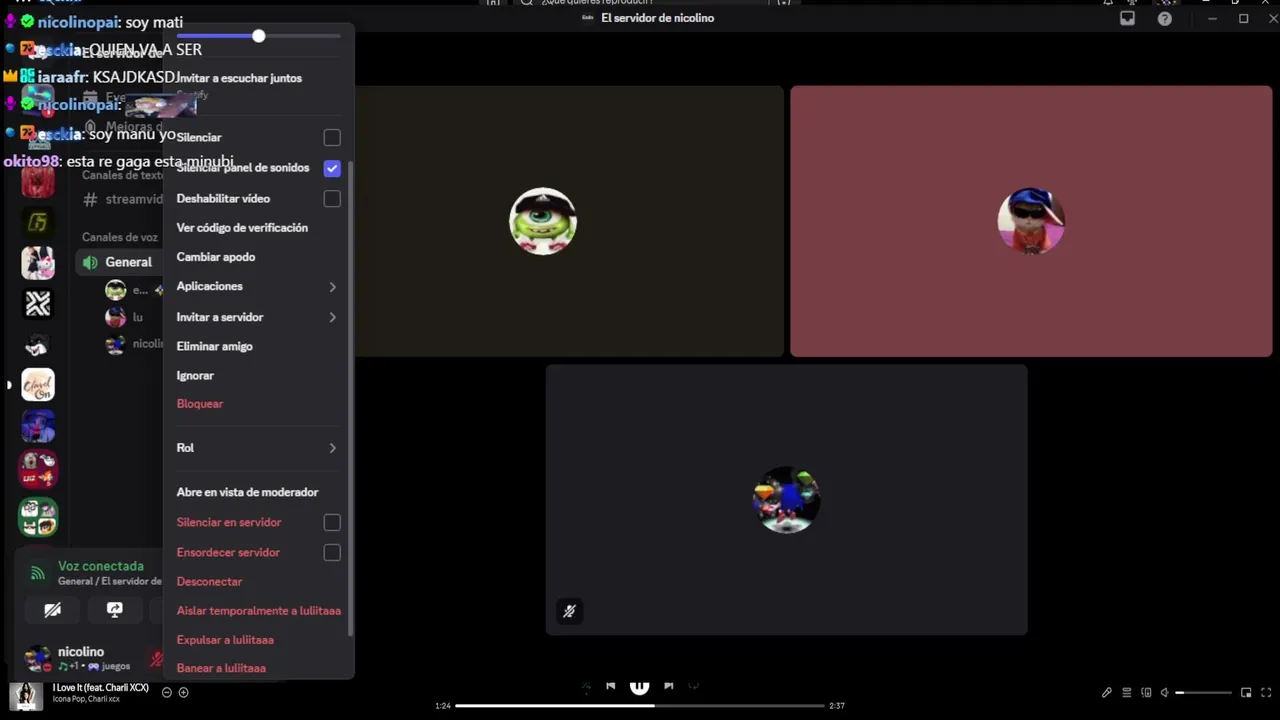The width and height of the screenshot is (1280, 720).
Task: Open the cream script-logo server icon
Action: [38, 385]
